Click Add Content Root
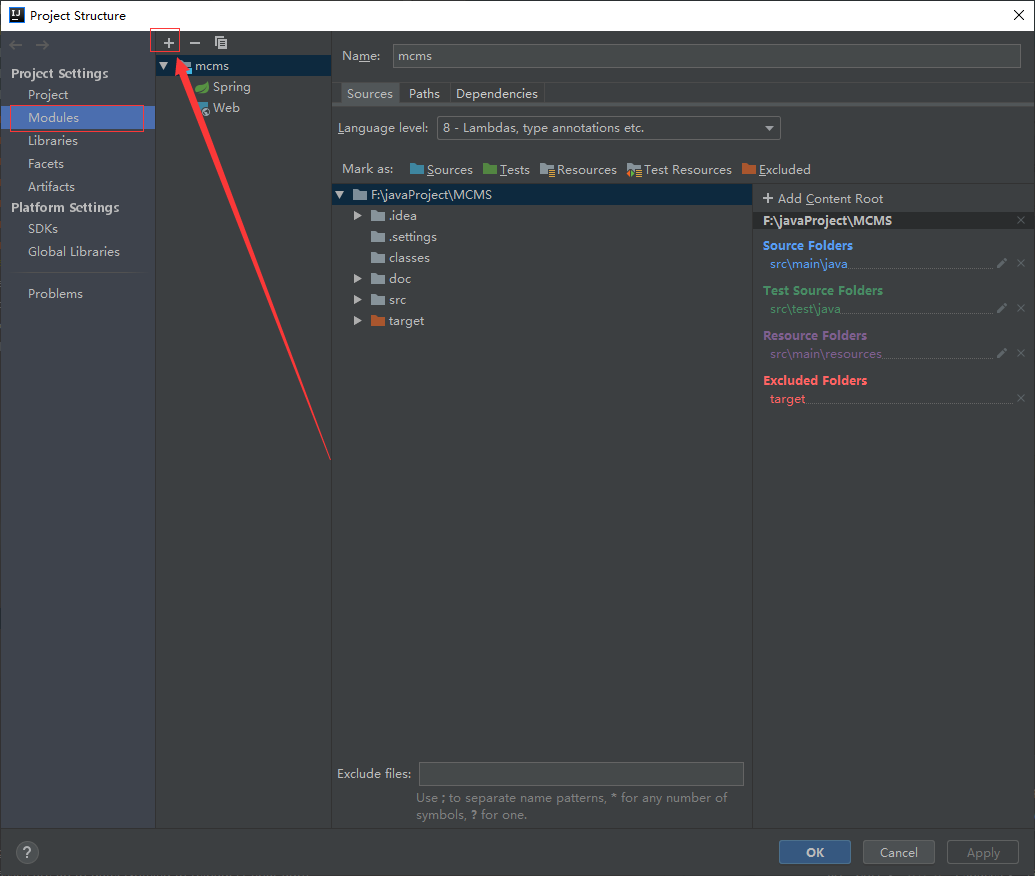 click(x=823, y=199)
